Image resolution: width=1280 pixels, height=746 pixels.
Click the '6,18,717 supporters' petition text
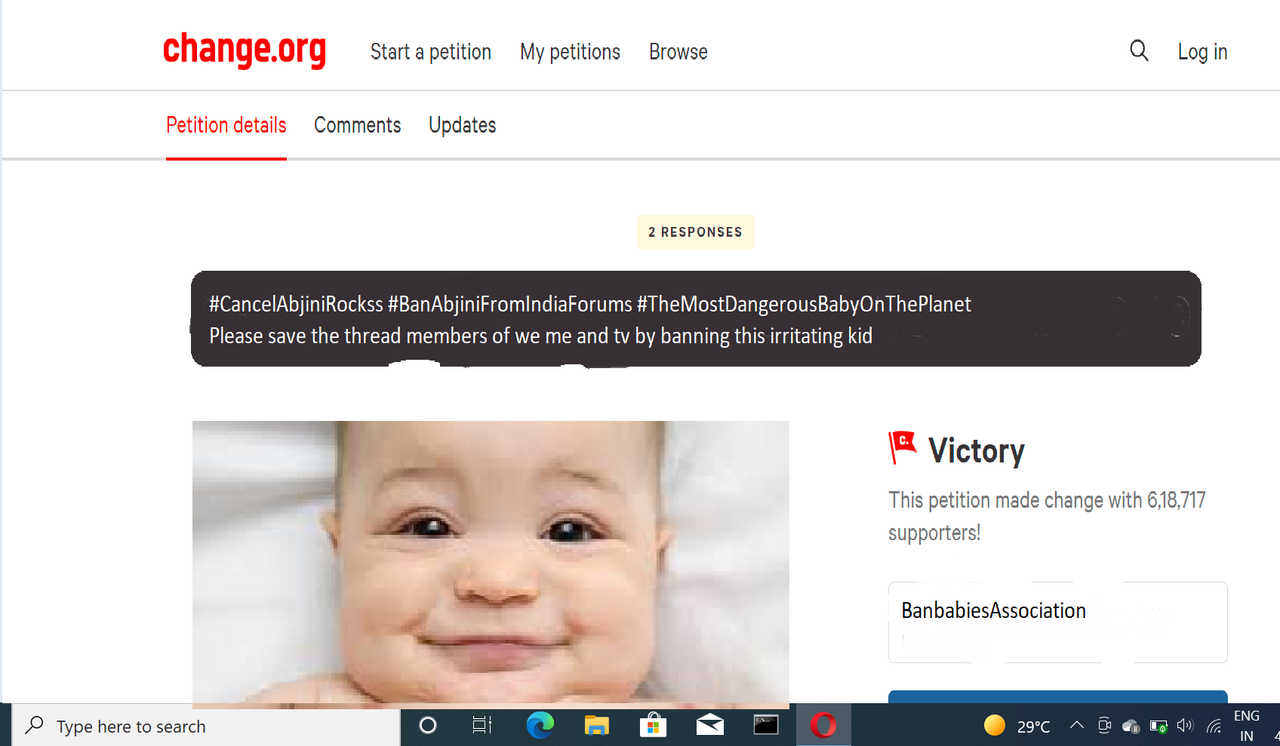point(1047,516)
